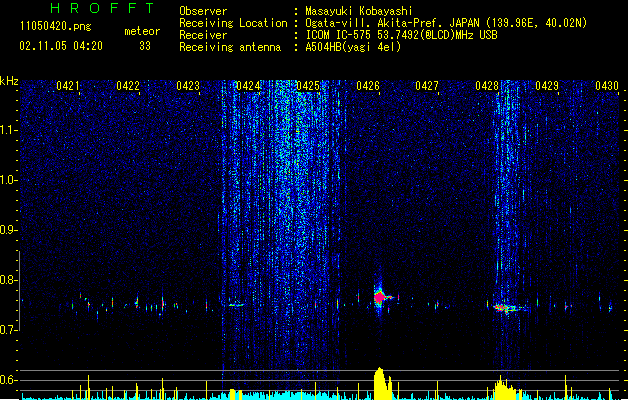This screenshot has width=629, height=400.
Task: Click the Observer label
Action: point(203,11)
